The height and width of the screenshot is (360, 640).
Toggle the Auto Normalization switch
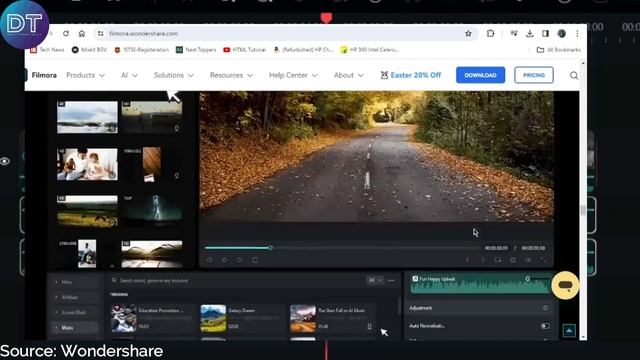coord(545,326)
